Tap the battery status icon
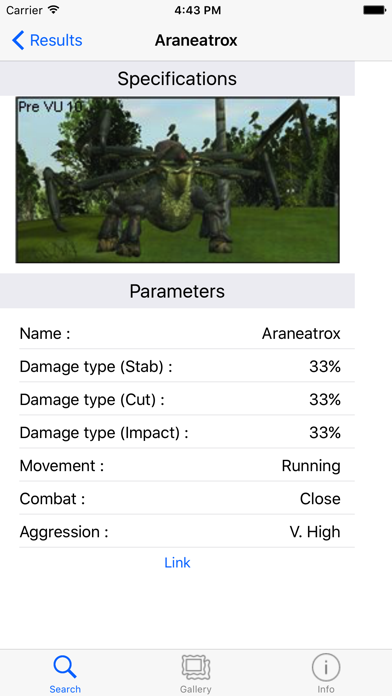This screenshot has width=392, height=696. (x=374, y=10)
